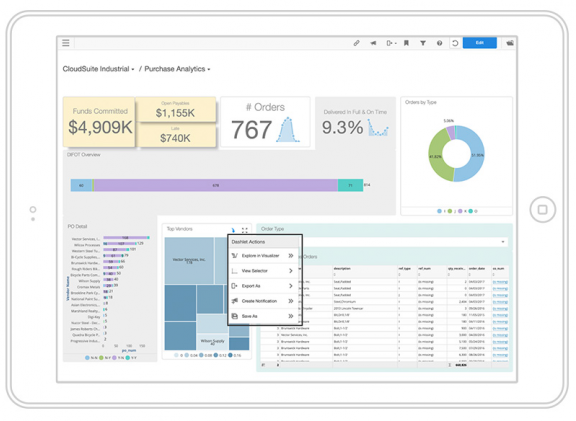Viewport: 576px width, 421px height.
Task: Click the bookmark icon in toolbar
Action: click(x=406, y=43)
